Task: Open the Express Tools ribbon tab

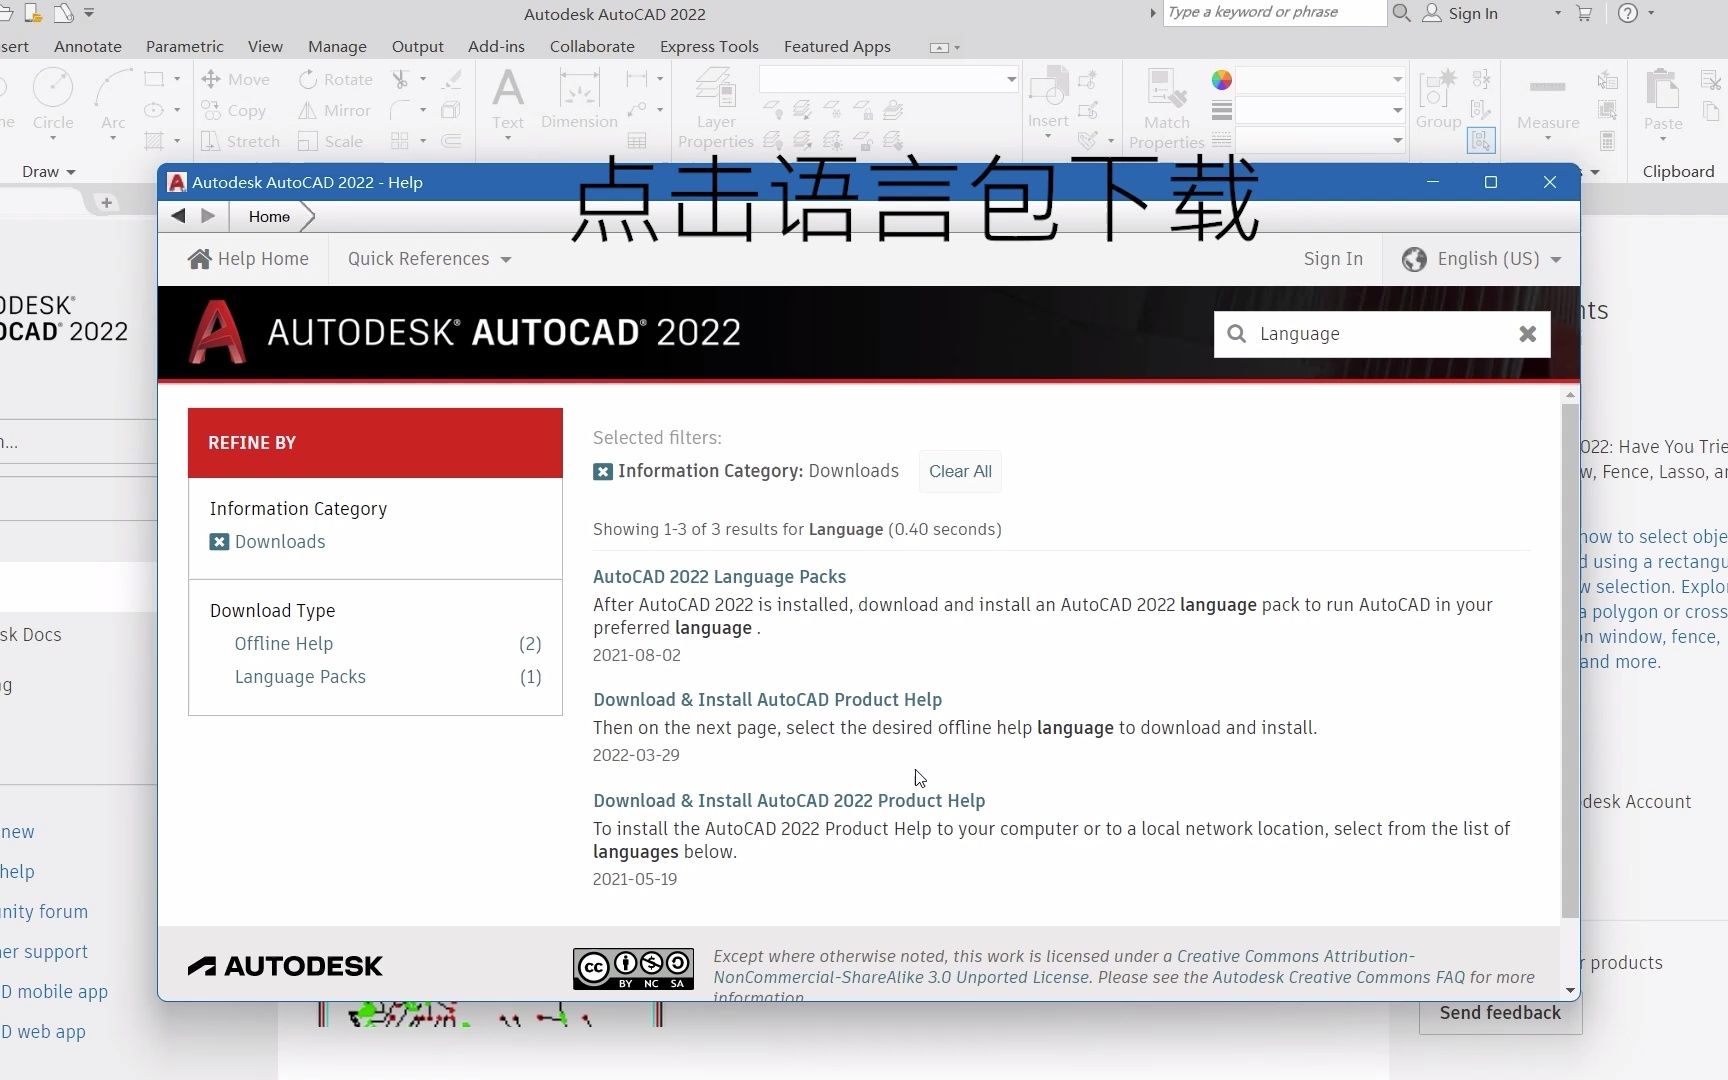Action: pos(709,46)
